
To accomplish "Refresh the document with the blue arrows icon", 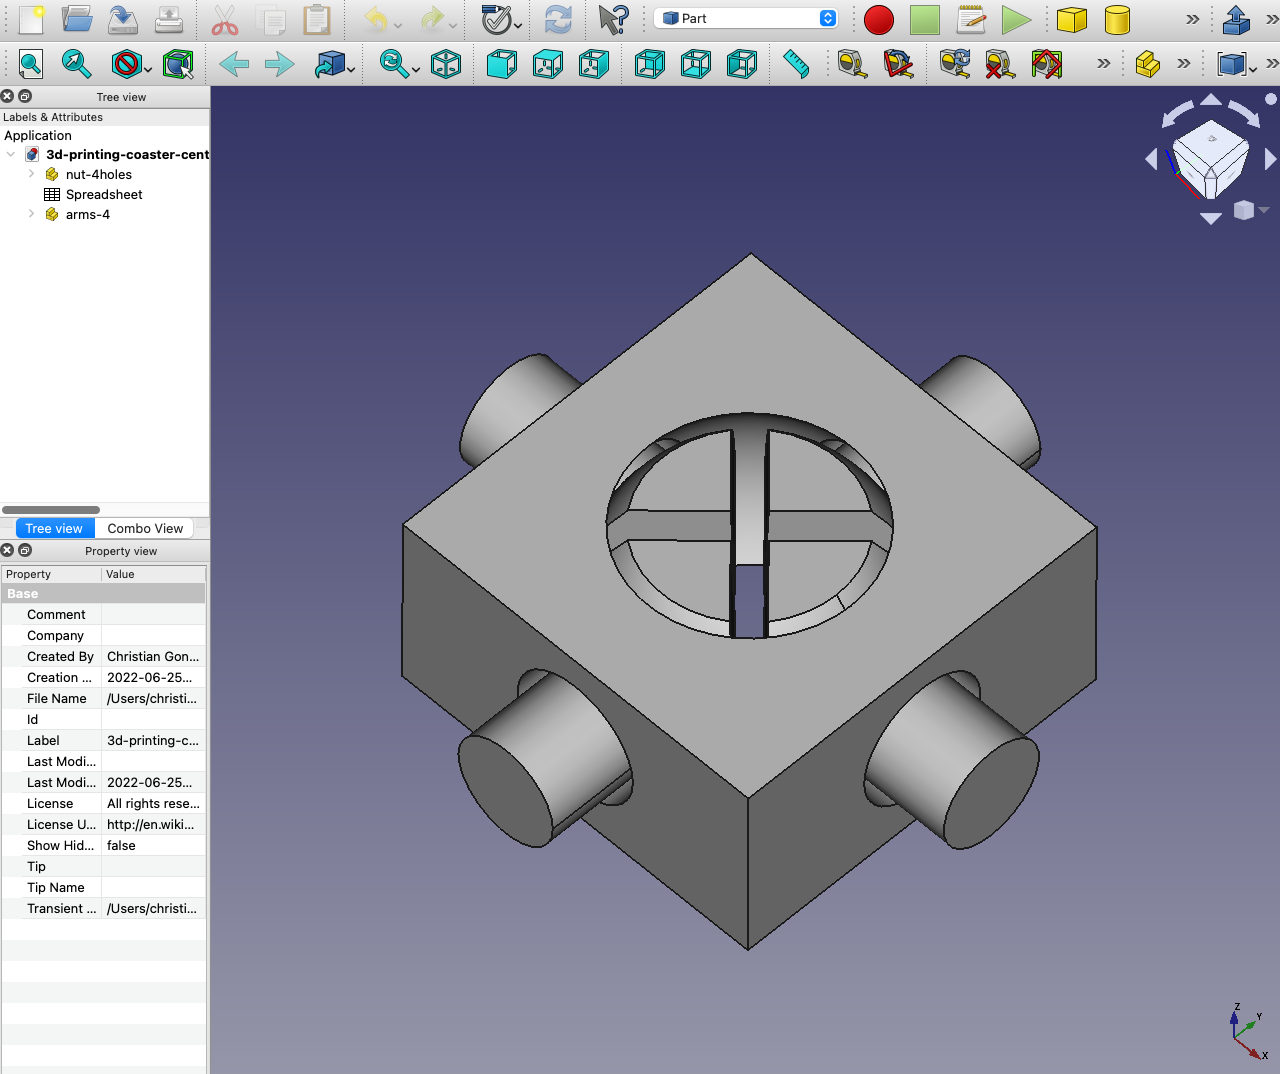I will (x=558, y=19).
